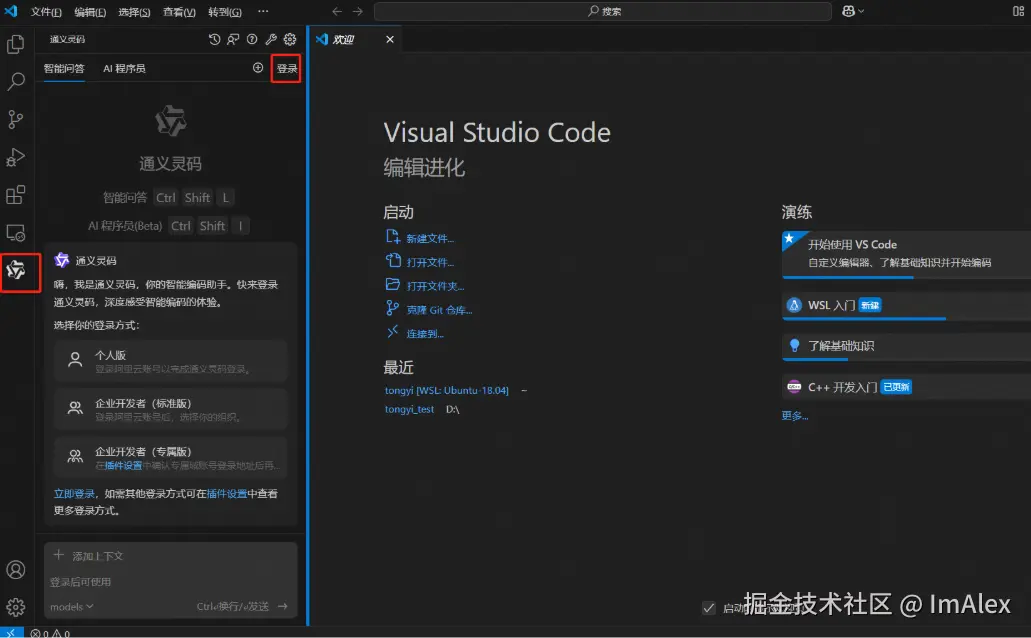Open the Run and Debug view
This screenshot has height=638, width=1031.
tap(15, 158)
